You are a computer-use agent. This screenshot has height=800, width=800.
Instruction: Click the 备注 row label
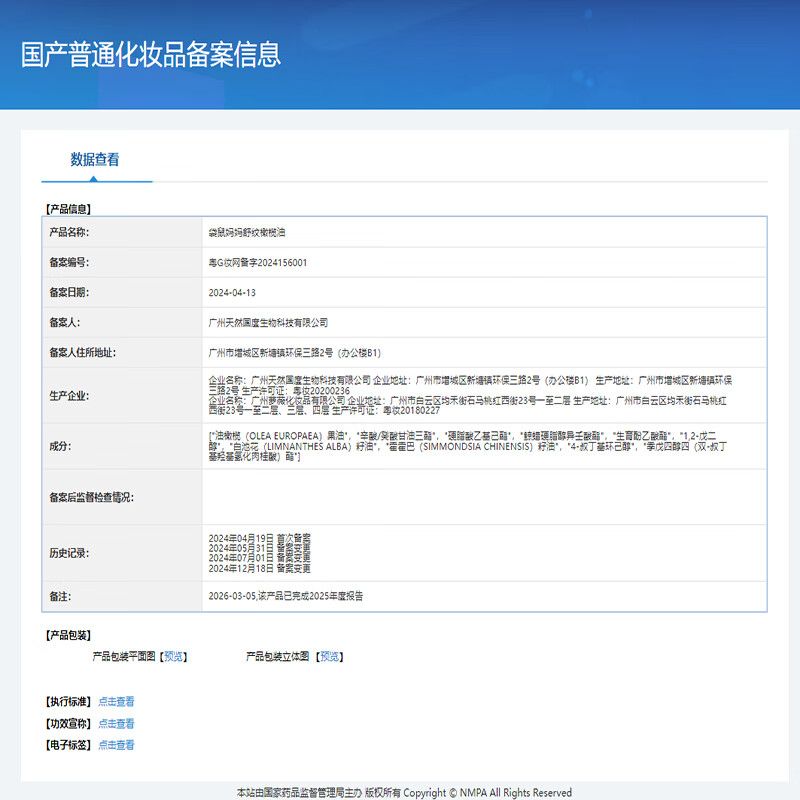click(x=60, y=596)
